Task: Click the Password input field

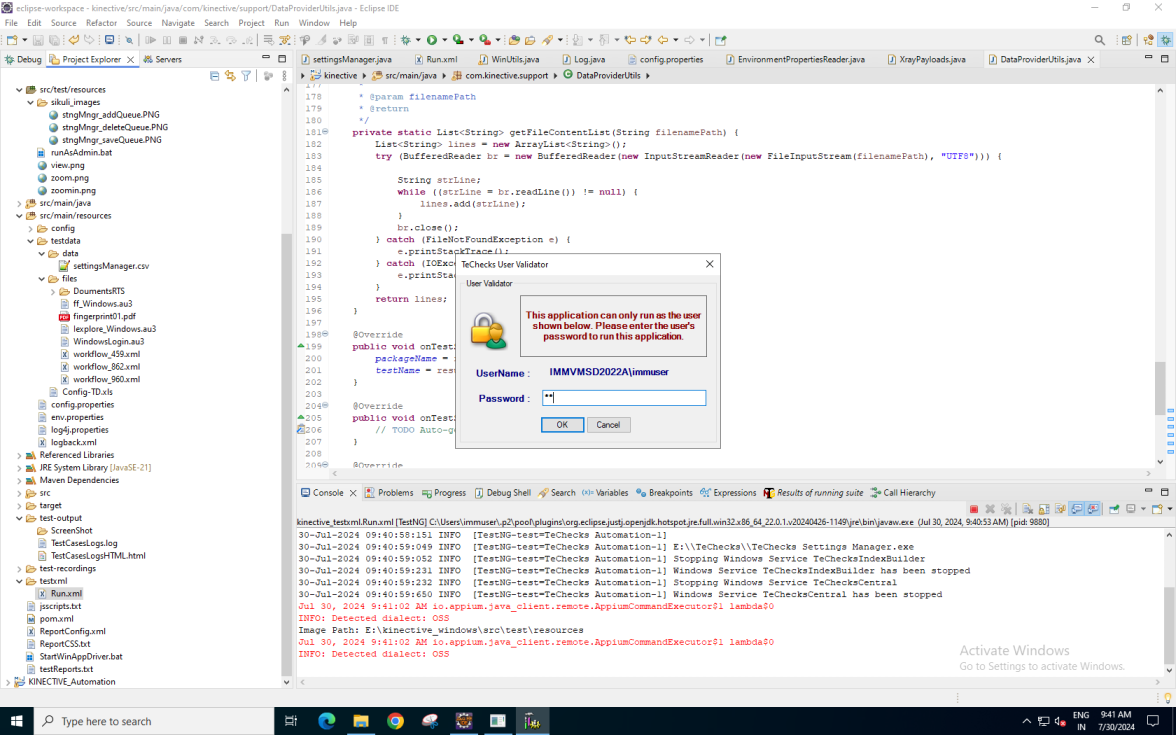Action: [623, 398]
